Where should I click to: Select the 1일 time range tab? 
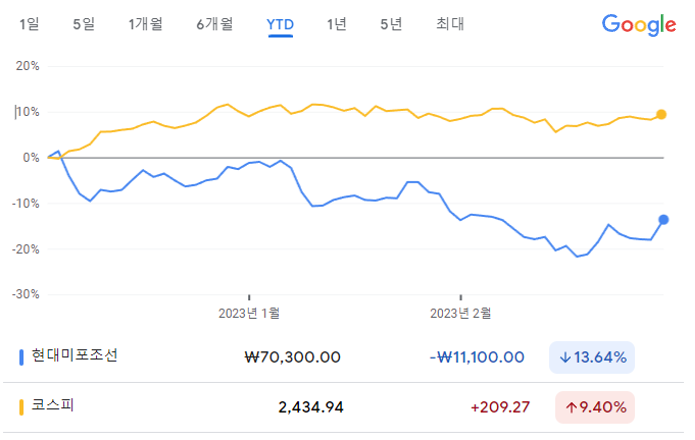[x=29, y=24]
